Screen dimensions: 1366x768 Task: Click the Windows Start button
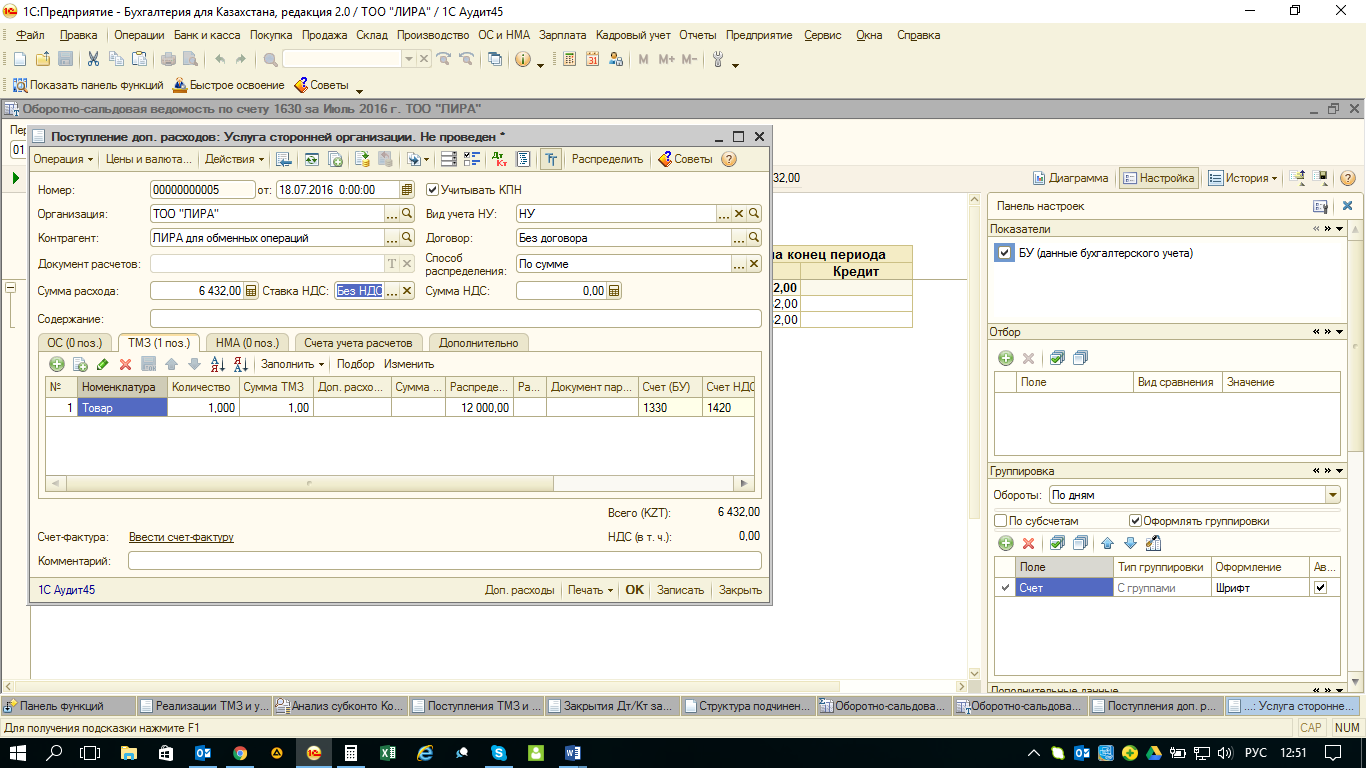point(19,752)
